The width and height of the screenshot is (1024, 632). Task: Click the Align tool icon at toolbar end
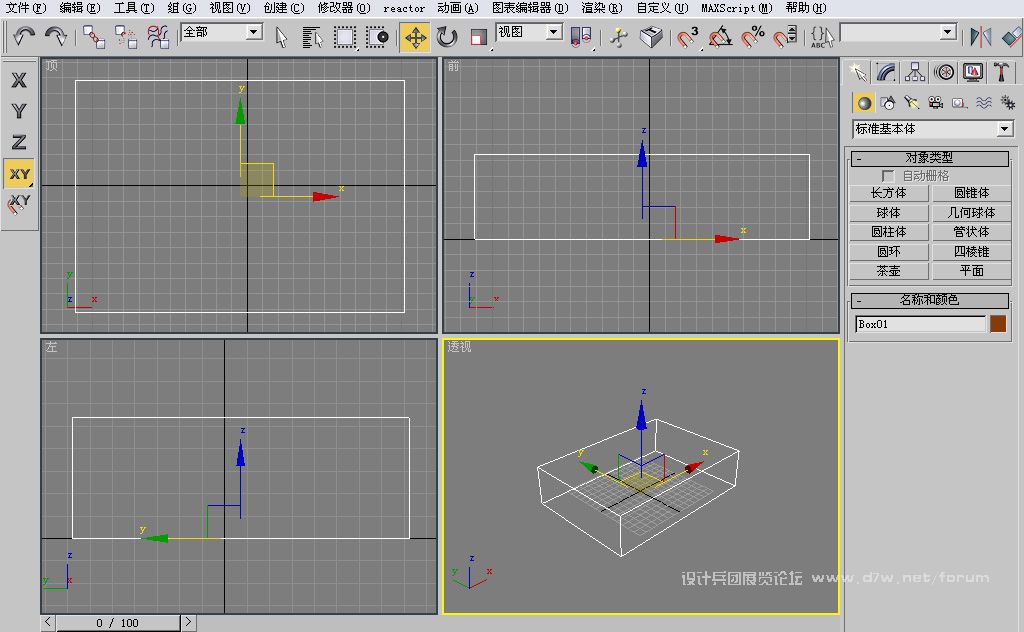pyautogui.click(x=1012, y=37)
